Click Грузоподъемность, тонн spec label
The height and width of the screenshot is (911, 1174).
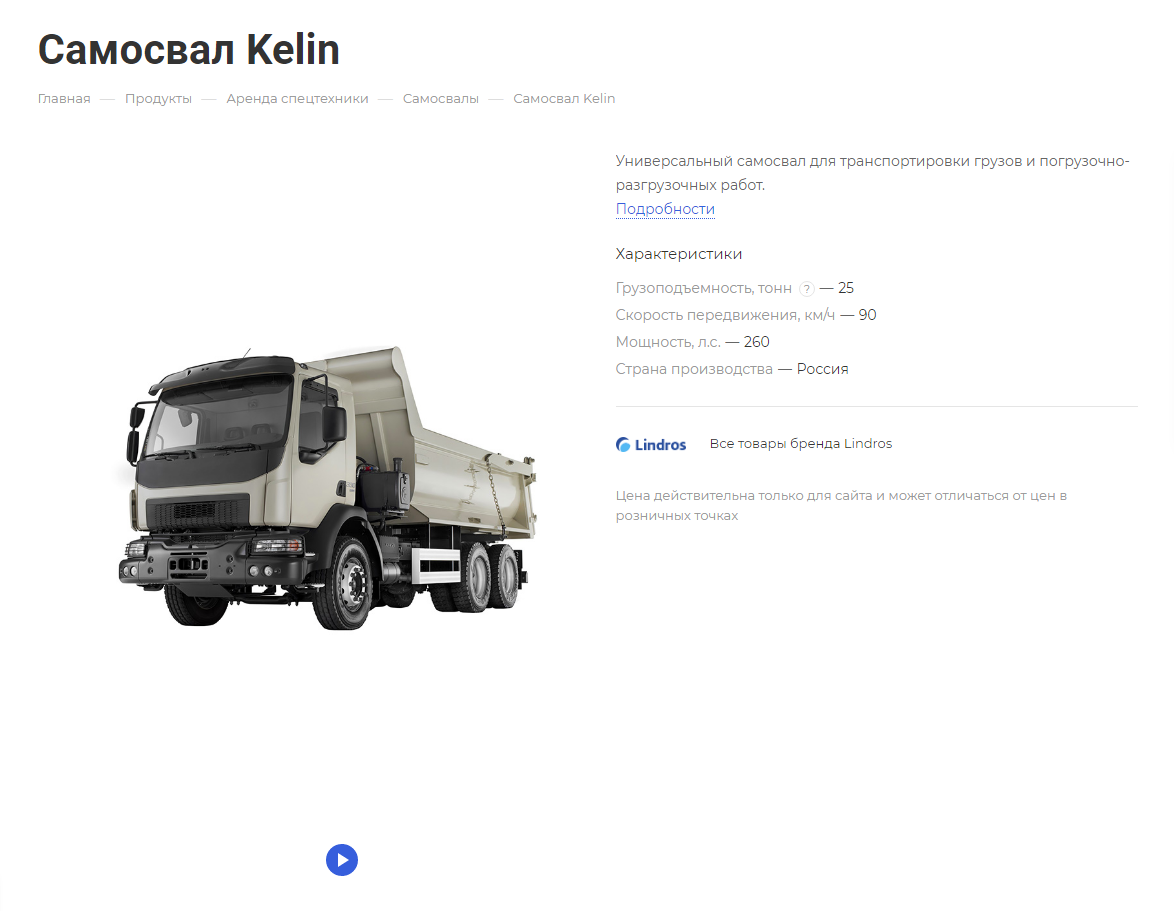tap(703, 288)
